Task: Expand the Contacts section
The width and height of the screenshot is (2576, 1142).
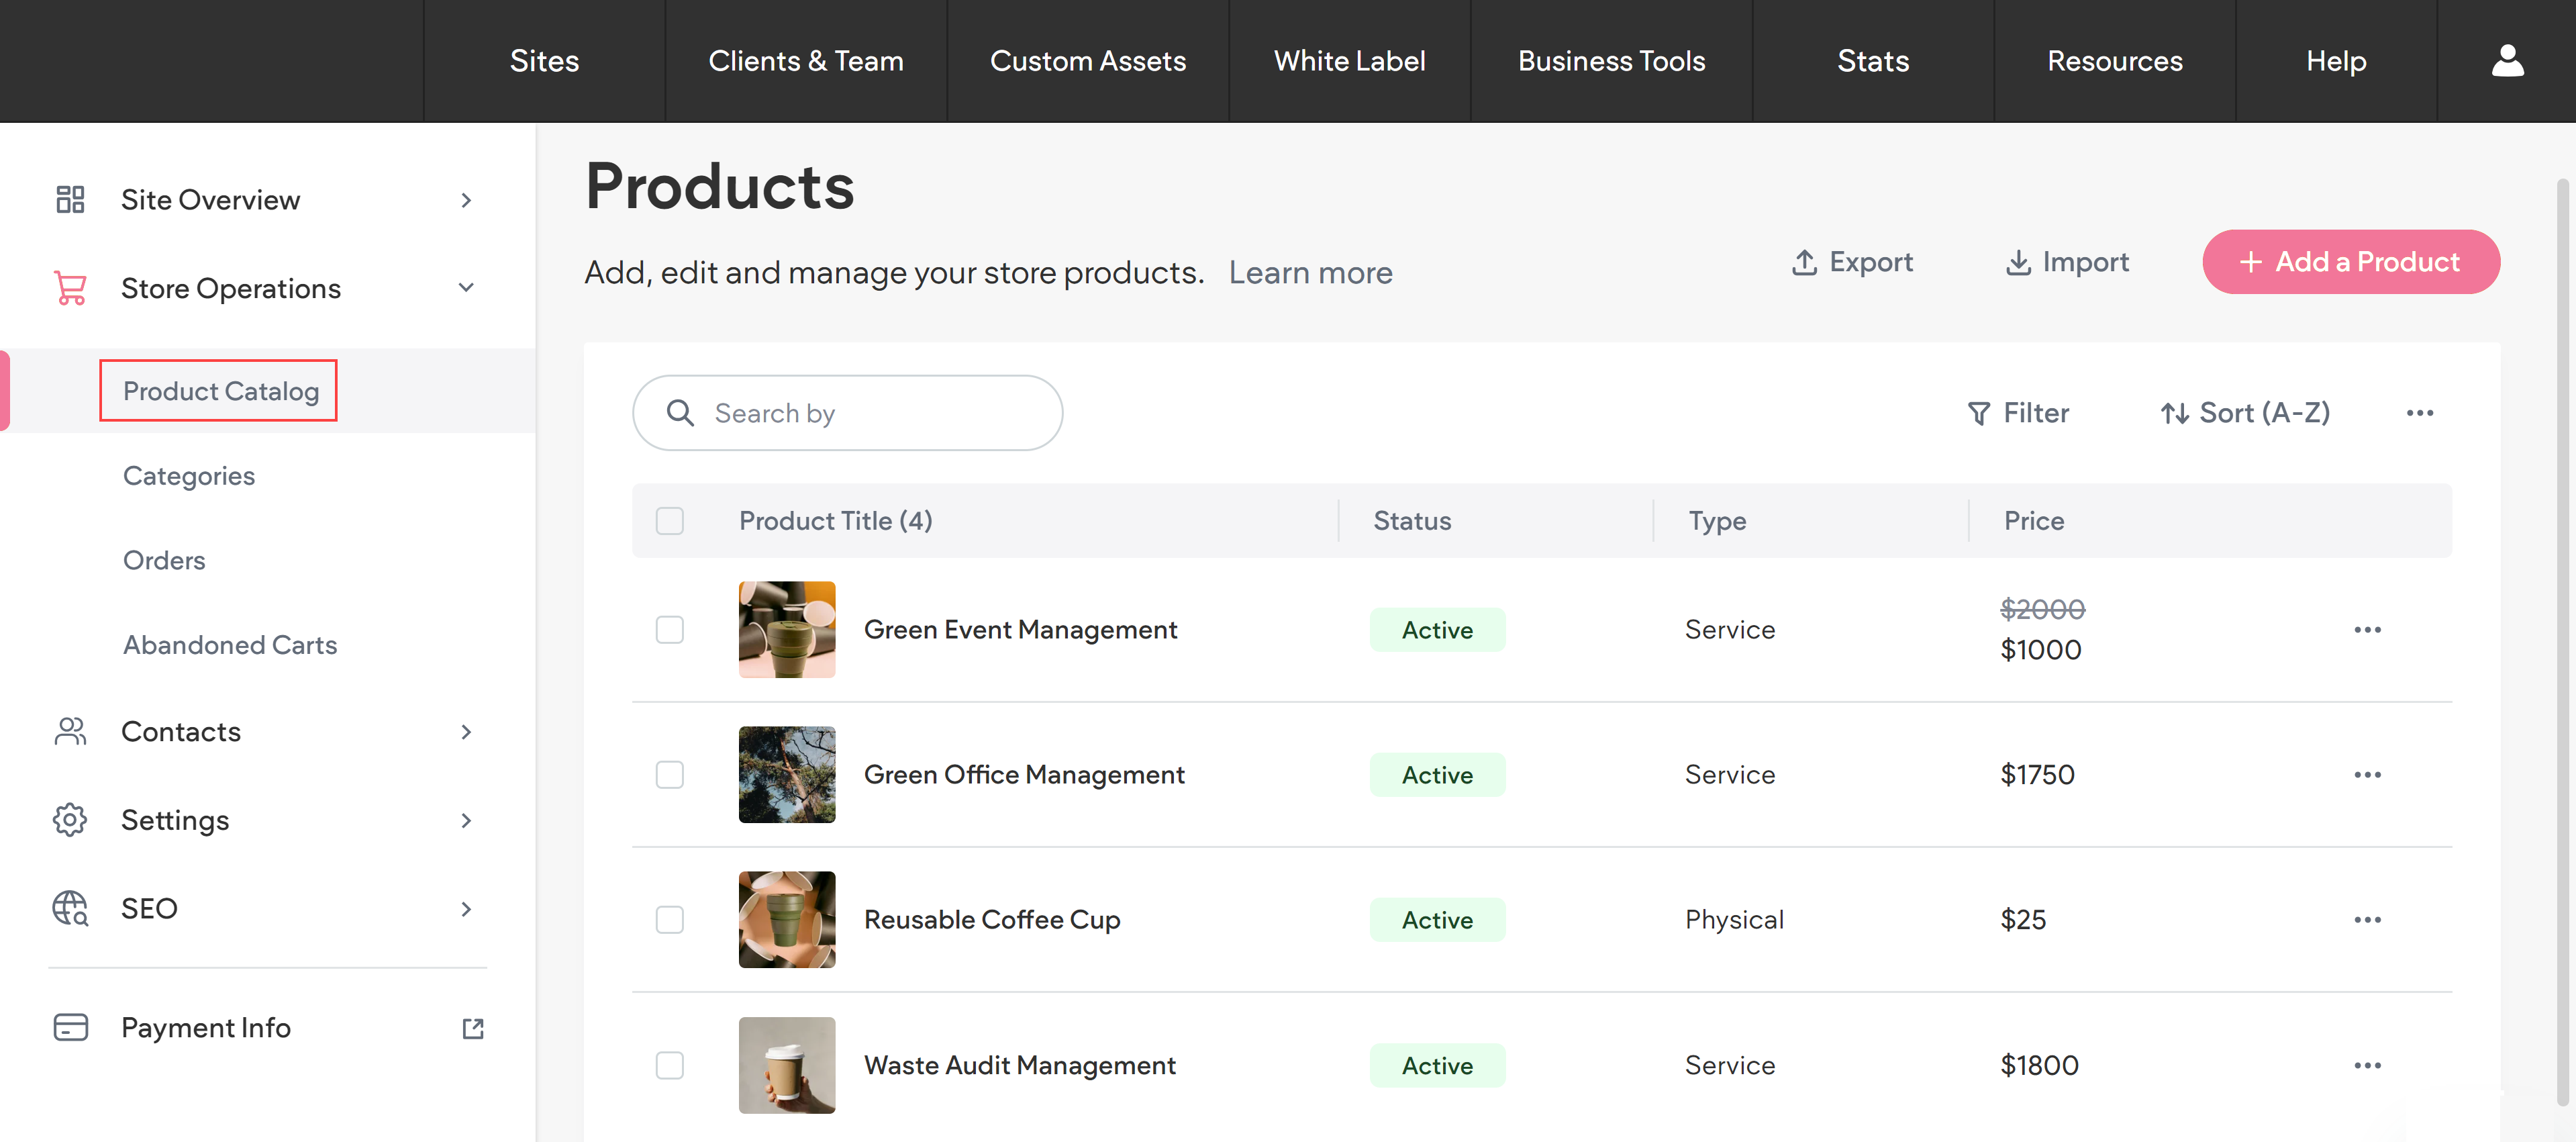Action: click(x=466, y=731)
